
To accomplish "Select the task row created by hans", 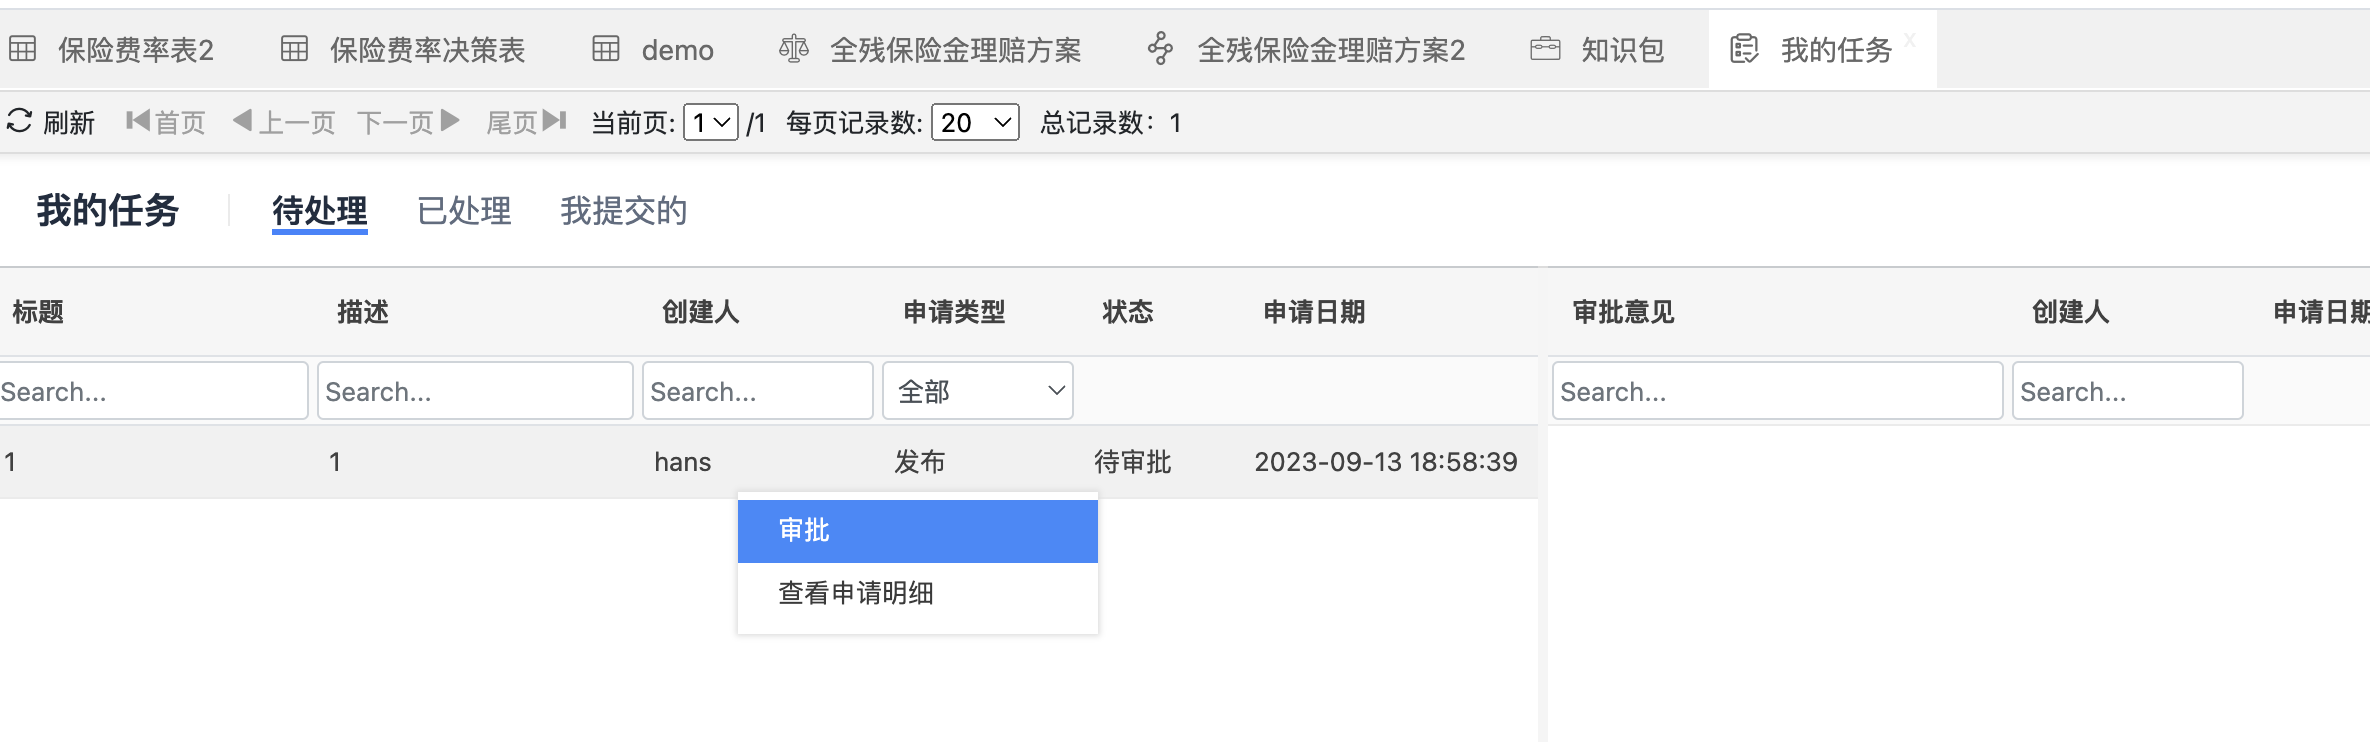I will point(682,462).
